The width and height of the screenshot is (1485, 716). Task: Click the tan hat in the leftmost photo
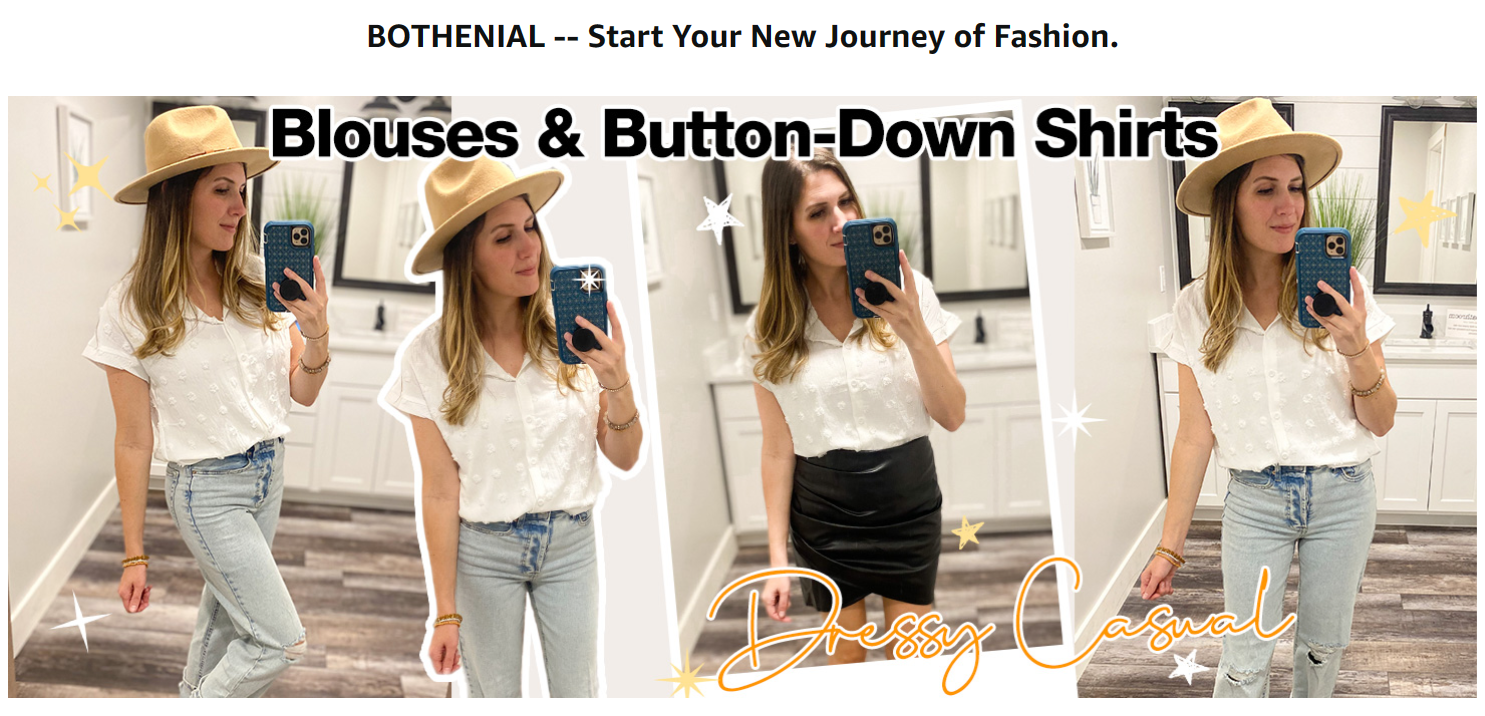click(x=195, y=152)
